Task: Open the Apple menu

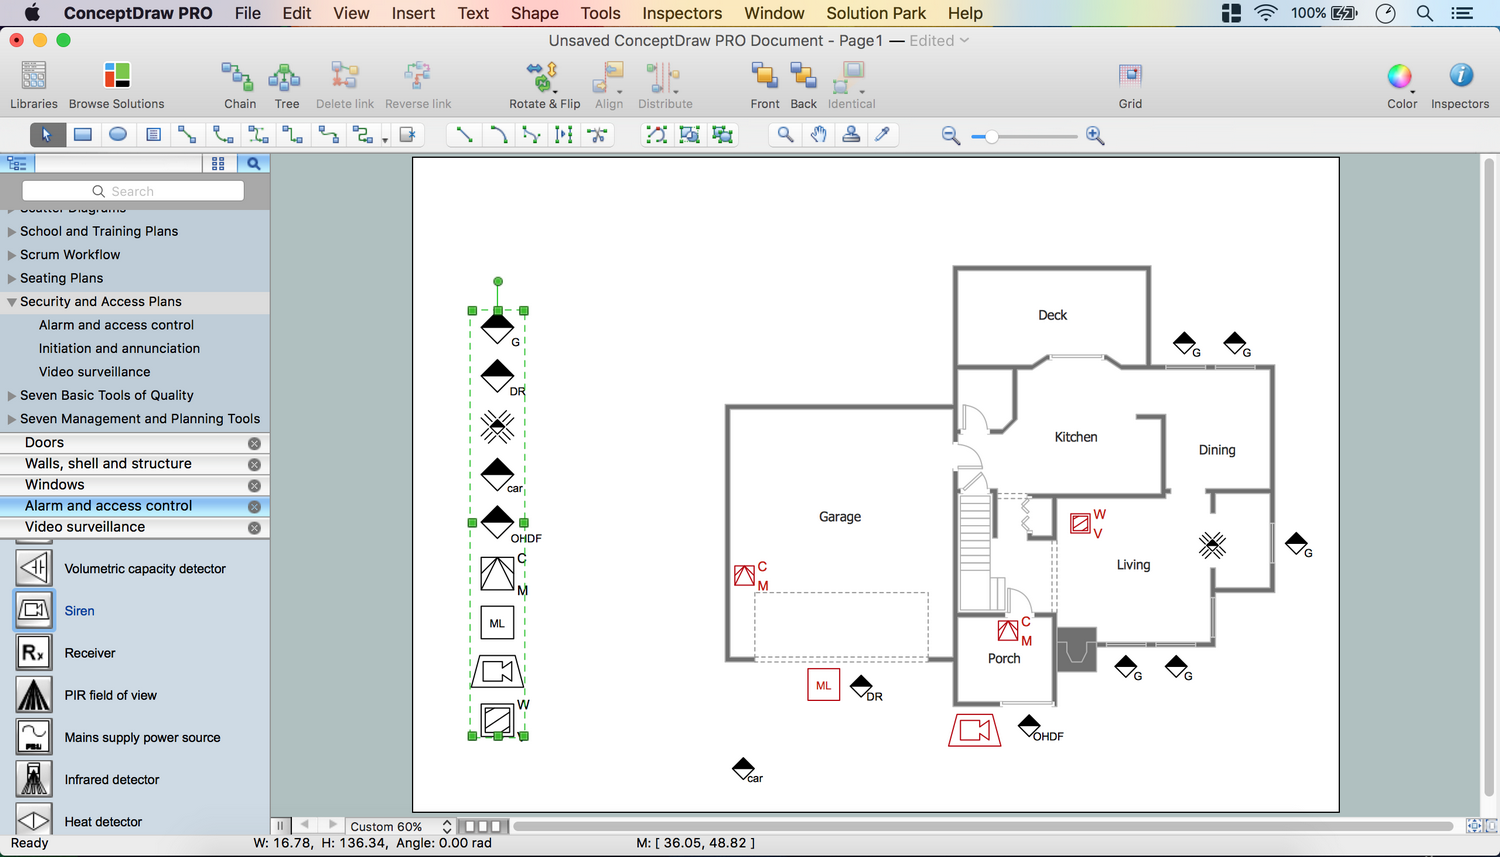Action: tap(32, 13)
